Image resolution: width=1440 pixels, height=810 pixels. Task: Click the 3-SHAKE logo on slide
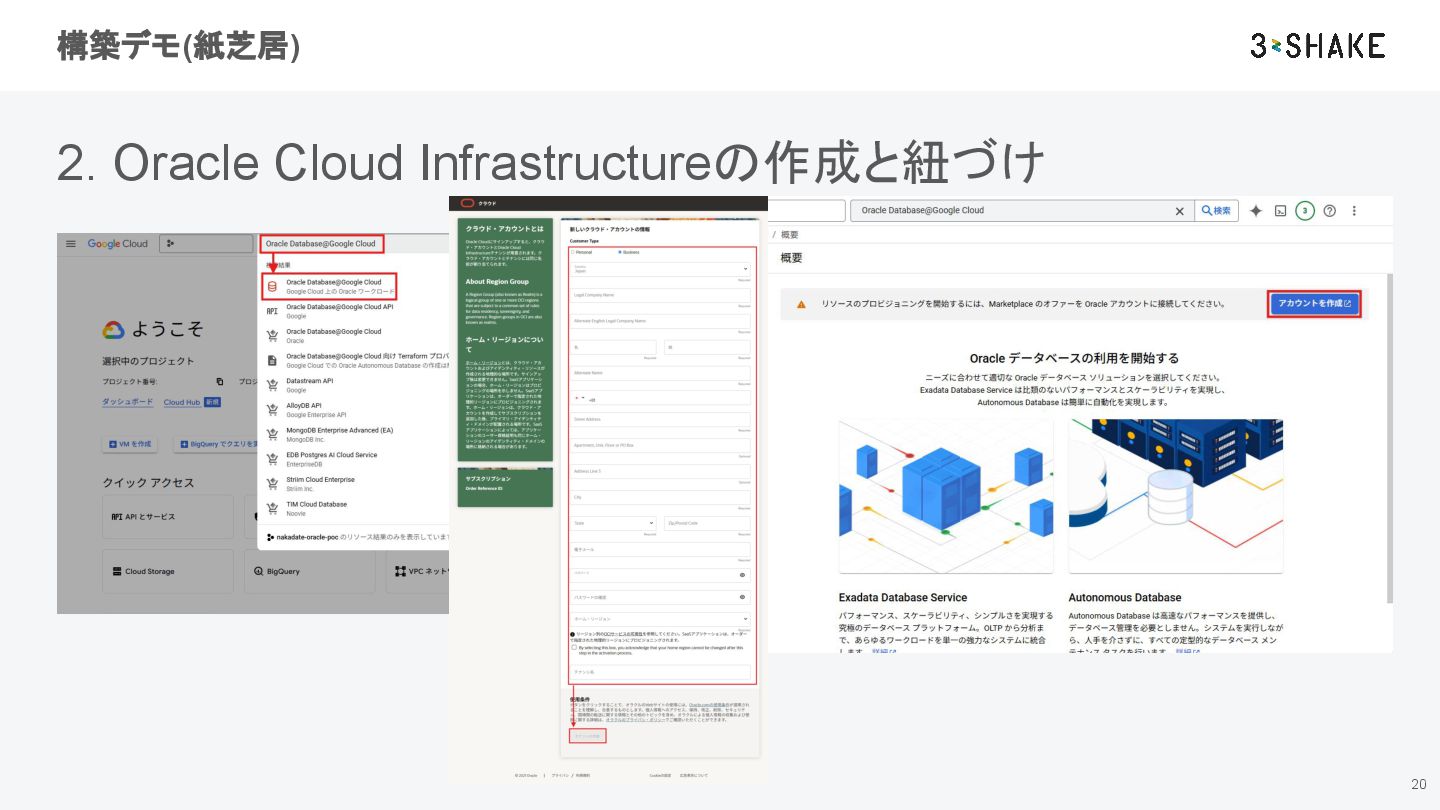click(x=1318, y=45)
